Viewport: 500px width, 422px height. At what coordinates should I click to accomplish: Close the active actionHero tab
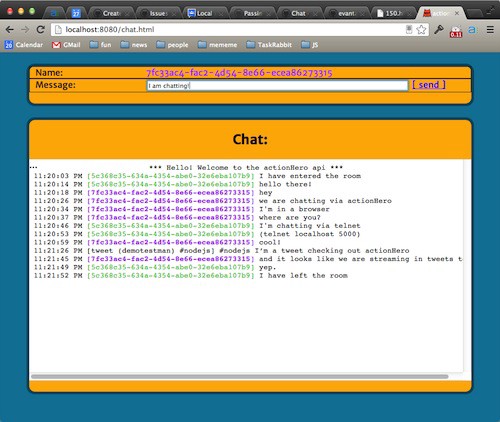[x=457, y=13]
